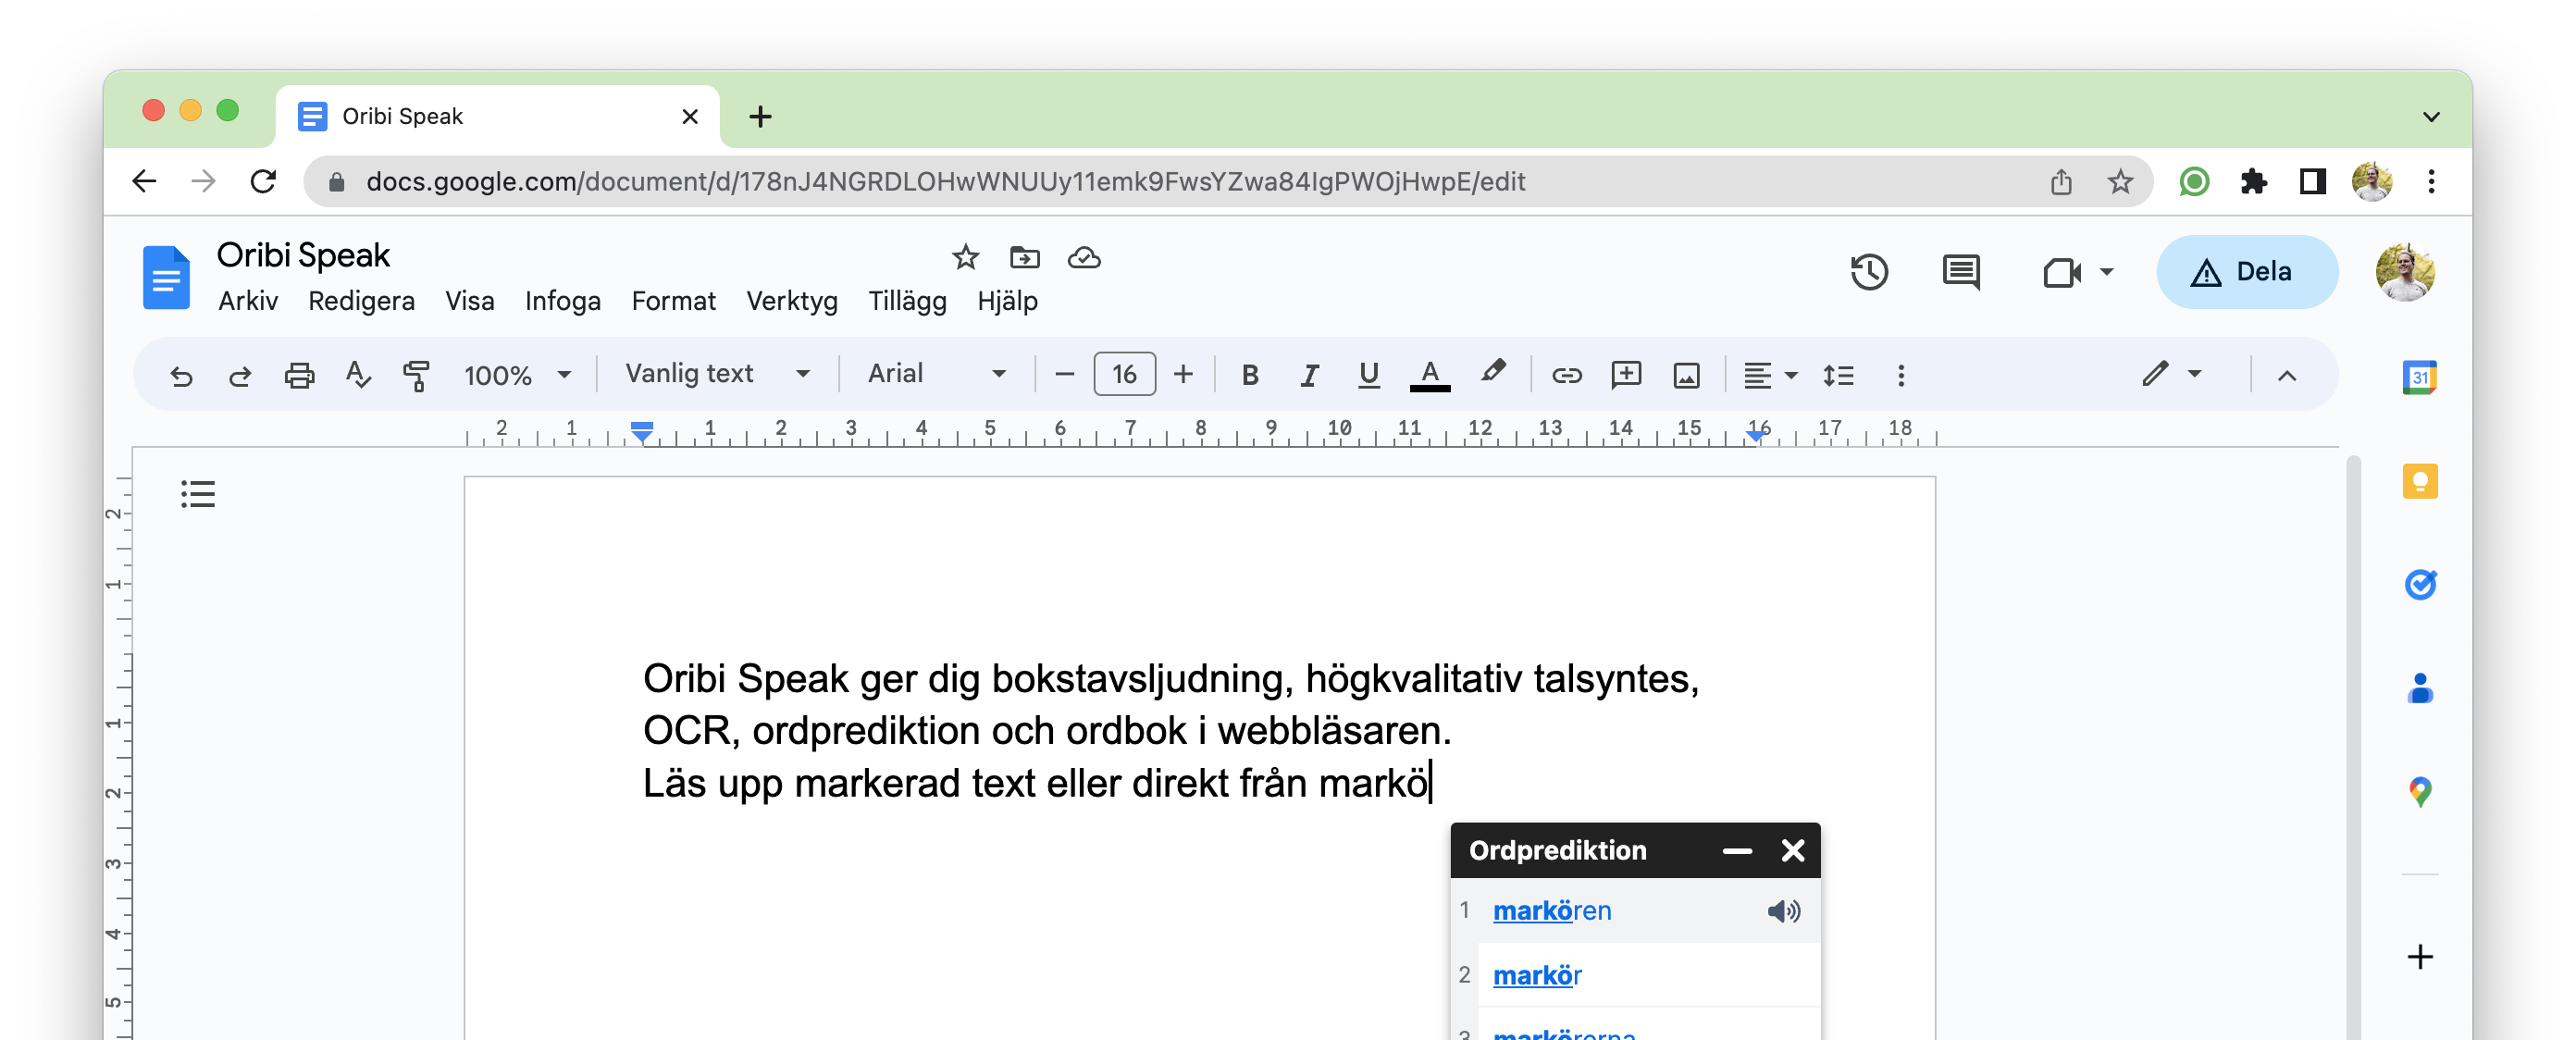Toggle the Chrome side panel
This screenshot has width=2576, height=1040.
pos(2312,182)
